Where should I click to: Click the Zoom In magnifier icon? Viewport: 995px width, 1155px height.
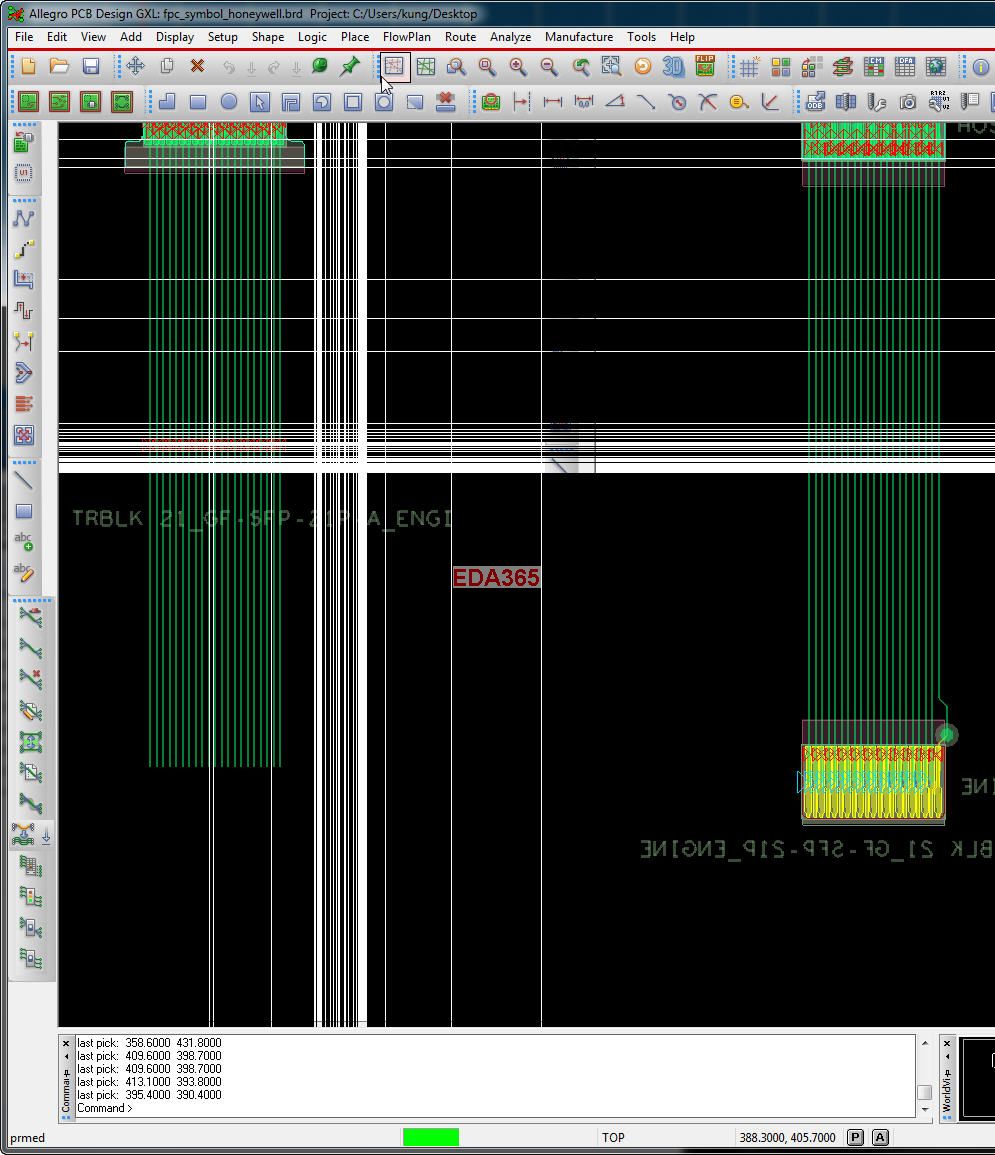pyautogui.click(x=518, y=67)
